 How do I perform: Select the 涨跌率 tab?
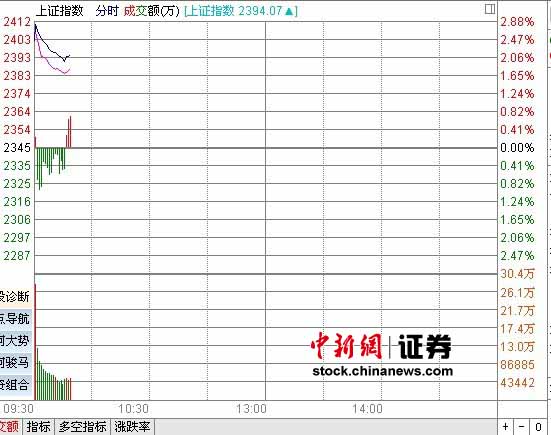[132, 427]
